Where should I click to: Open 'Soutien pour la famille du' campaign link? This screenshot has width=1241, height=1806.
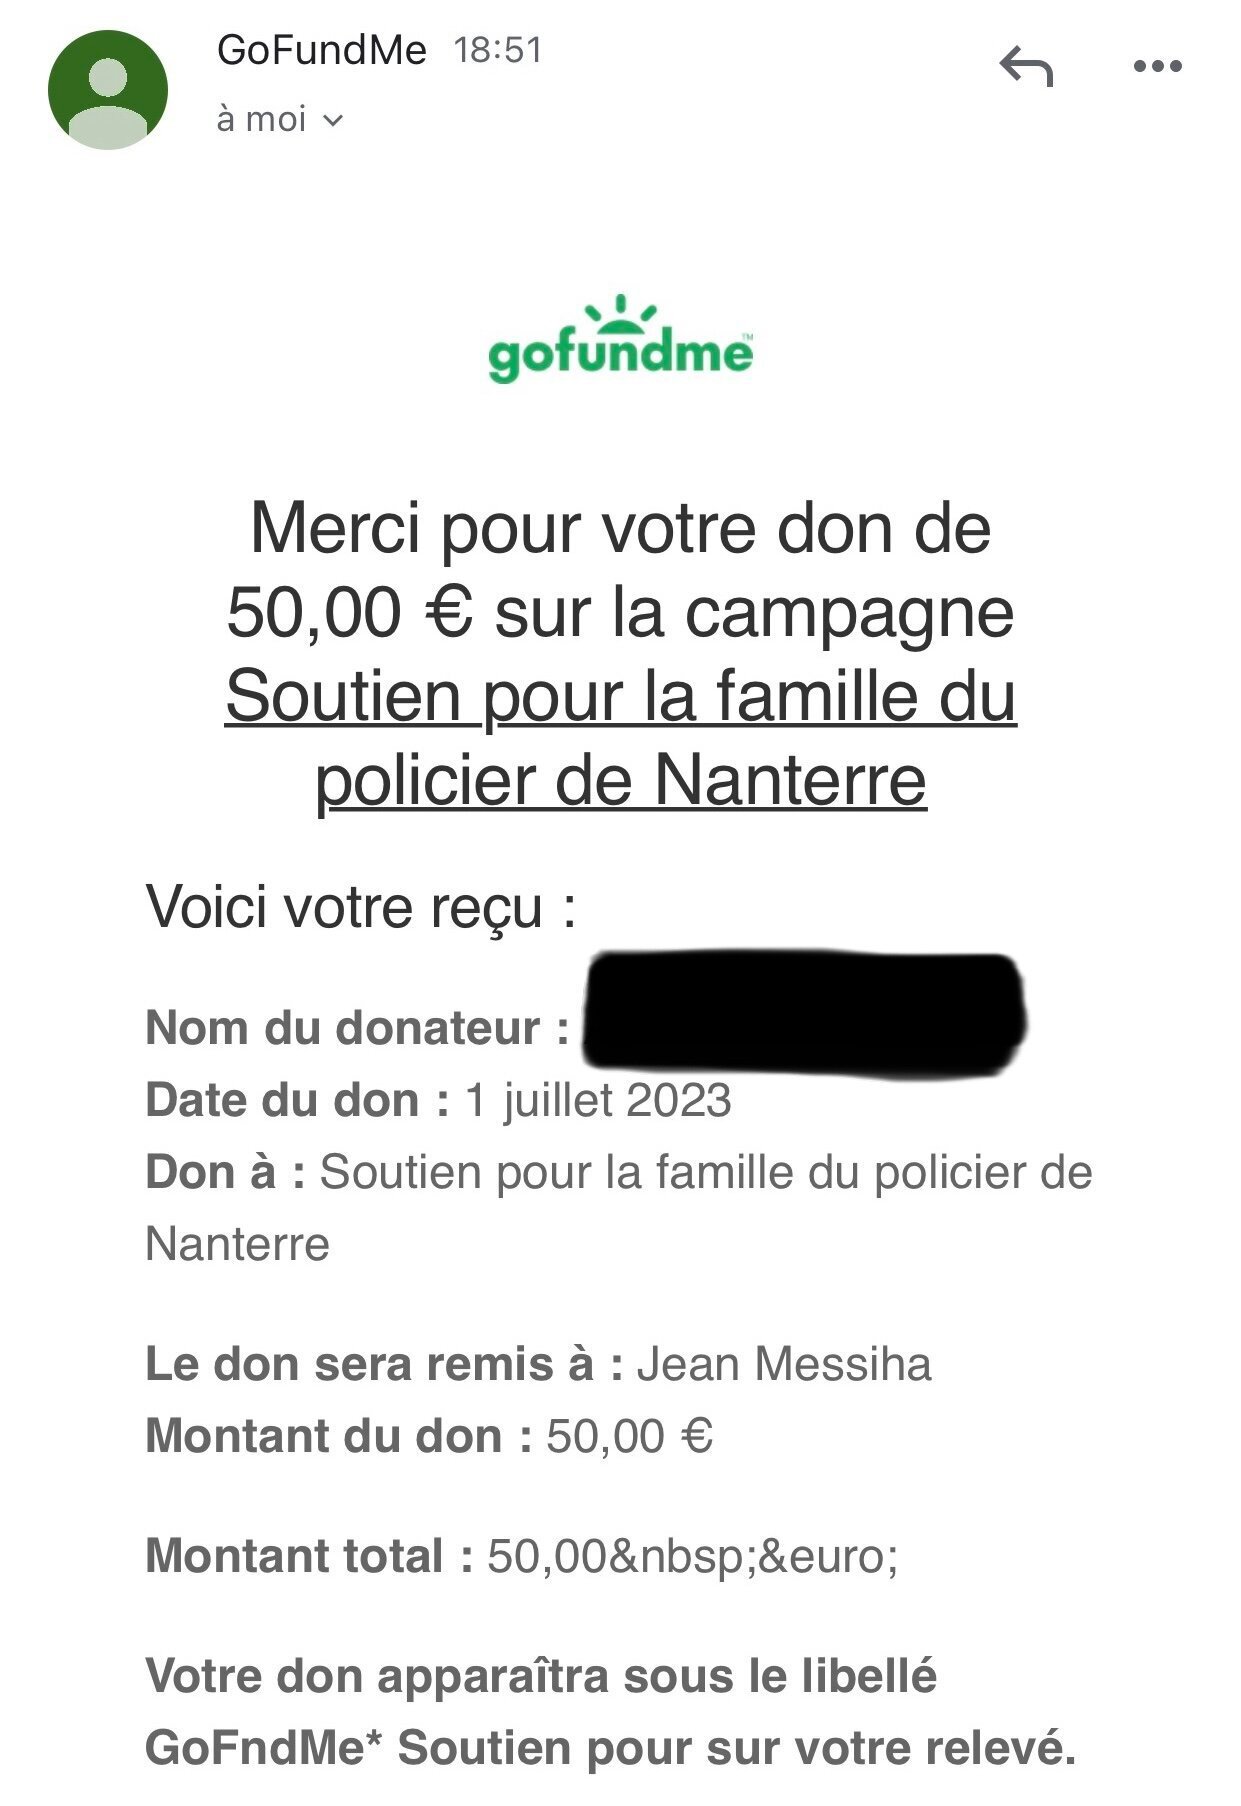pos(620,696)
